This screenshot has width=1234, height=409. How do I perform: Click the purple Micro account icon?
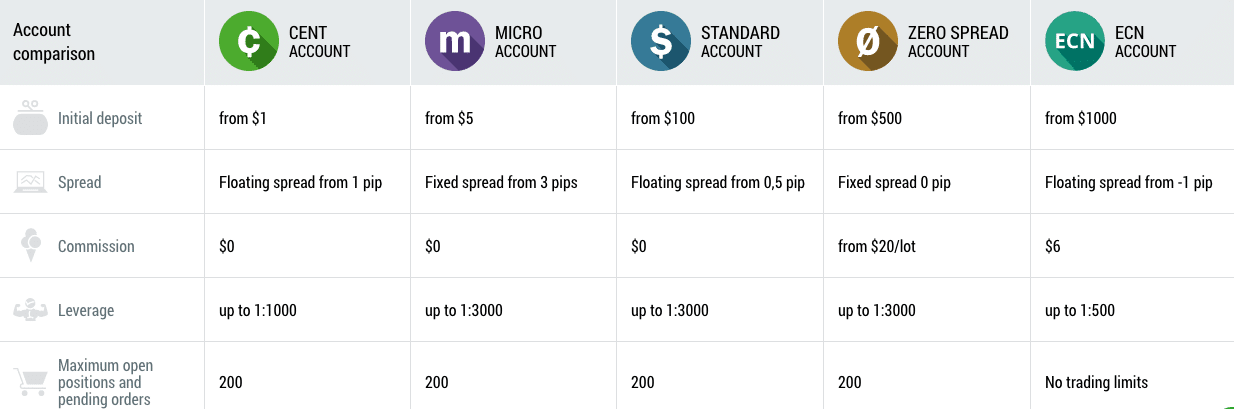pos(455,41)
